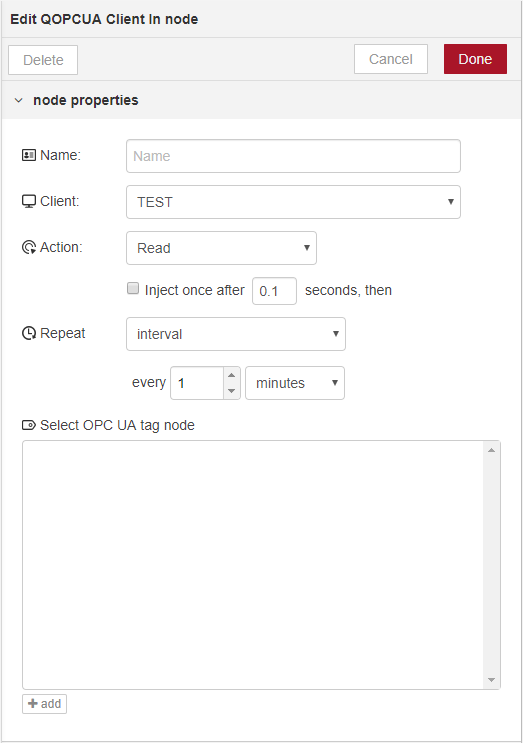Click the Name input field

tap(293, 156)
